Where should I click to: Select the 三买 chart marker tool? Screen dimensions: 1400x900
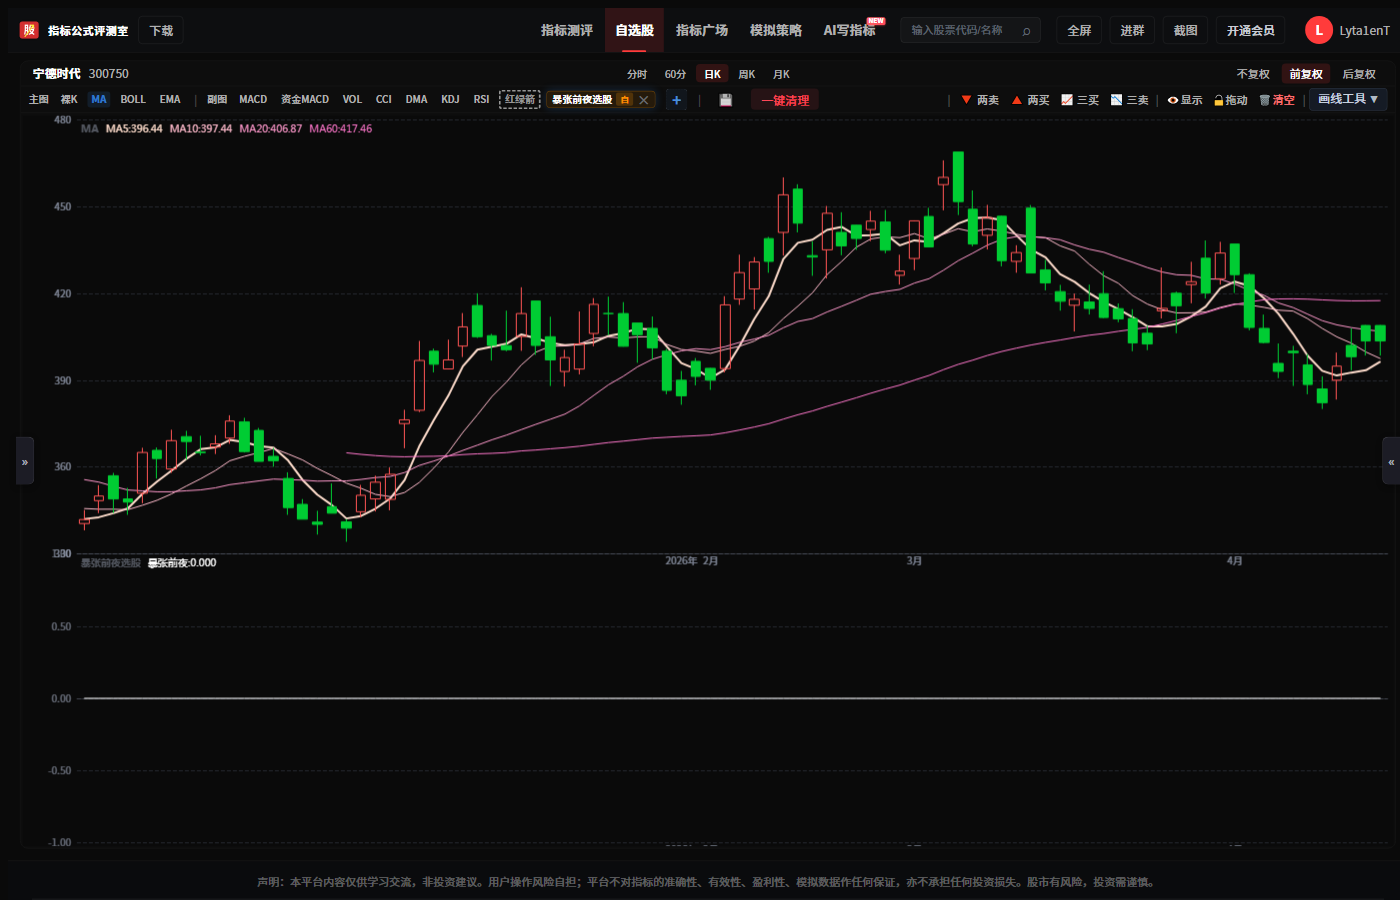point(1080,100)
